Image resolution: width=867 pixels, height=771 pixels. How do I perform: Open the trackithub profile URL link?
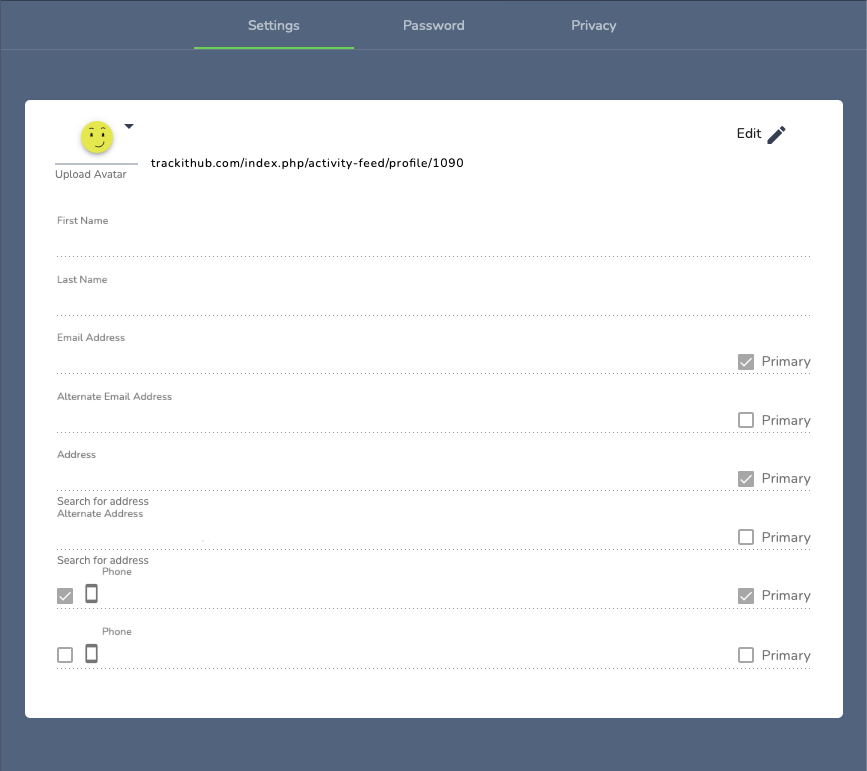pyautogui.click(x=307, y=163)
